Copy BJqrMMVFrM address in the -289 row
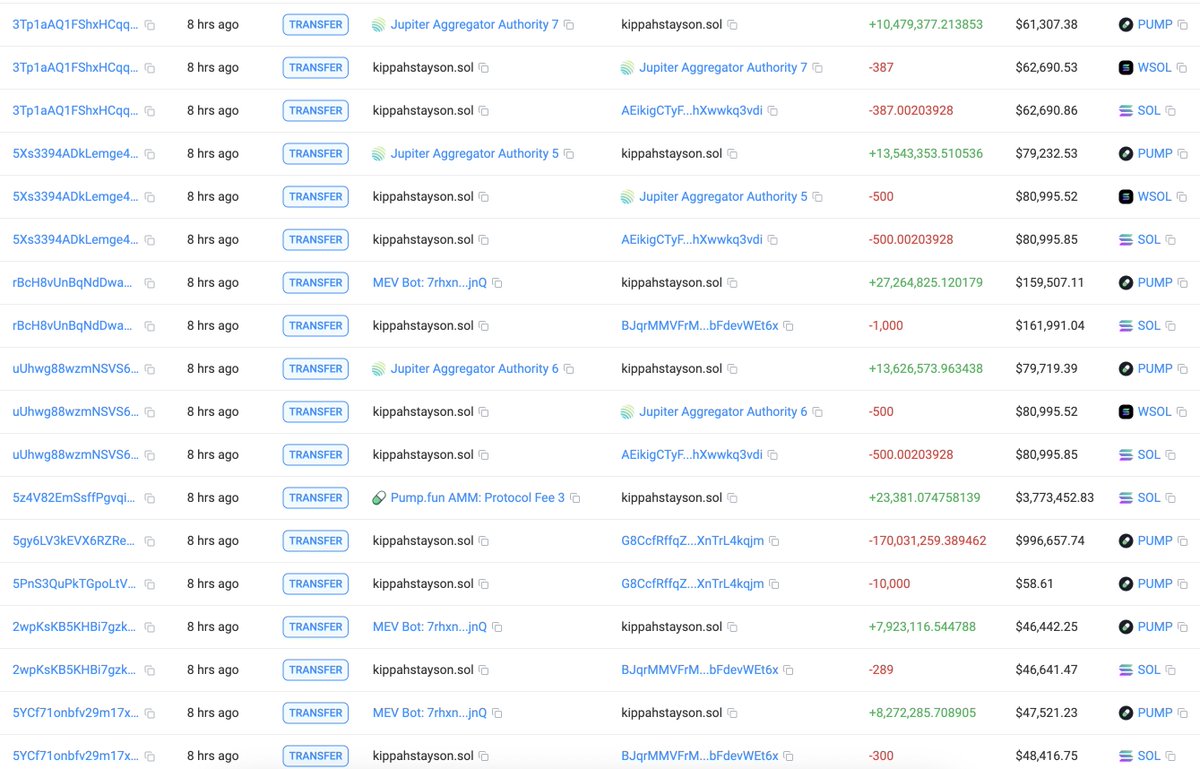1200x769 pixels. pyautogui.click(x=788, y=670)
